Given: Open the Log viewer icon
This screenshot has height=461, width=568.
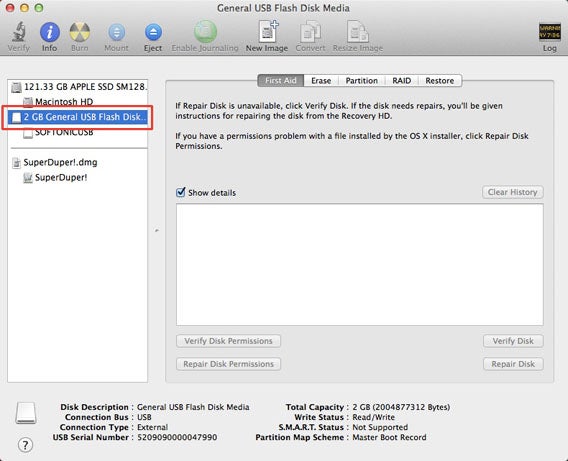Looking at the screenshot, I should coord(550,32).
